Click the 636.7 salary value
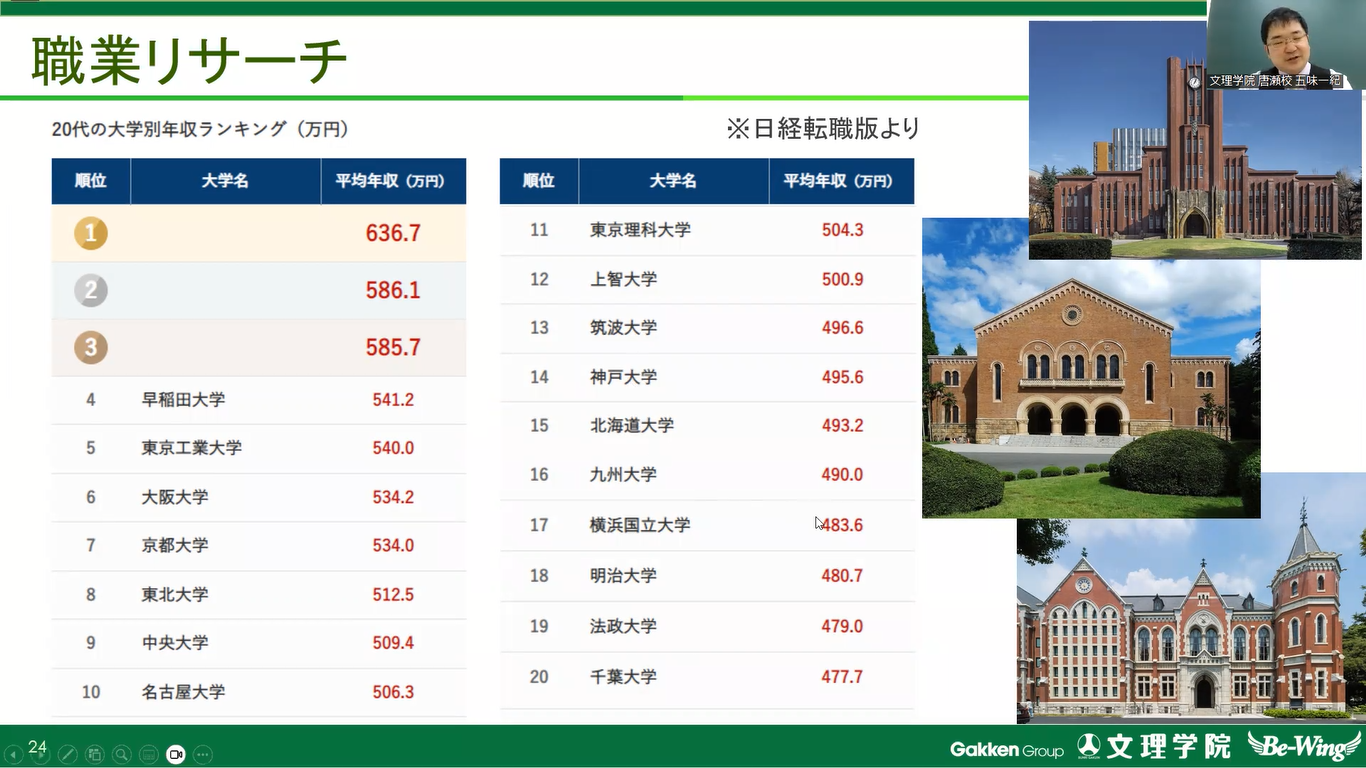1366x768 pixels. point(393,233)
